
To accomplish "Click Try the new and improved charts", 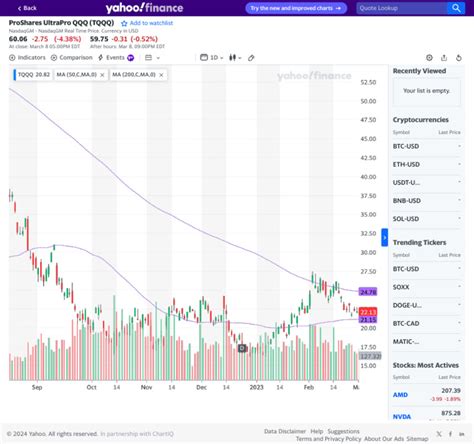I will coord(296,8).
